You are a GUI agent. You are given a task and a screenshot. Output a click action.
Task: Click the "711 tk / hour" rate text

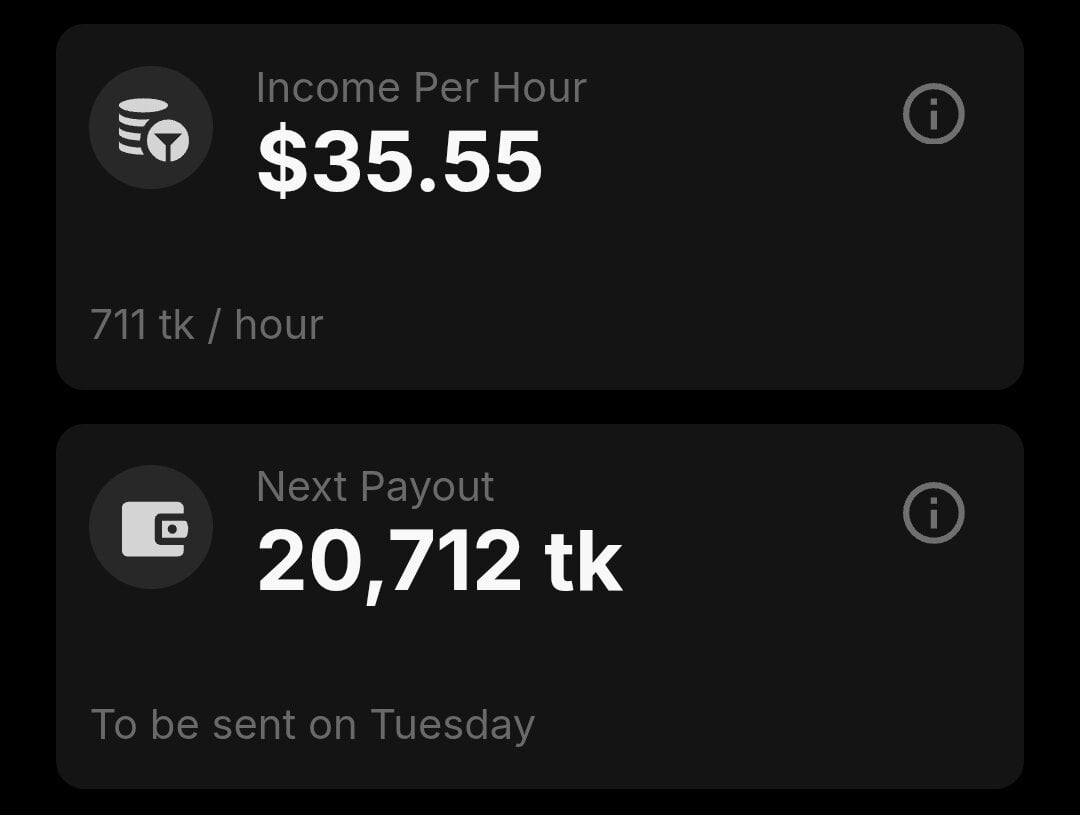206,325
